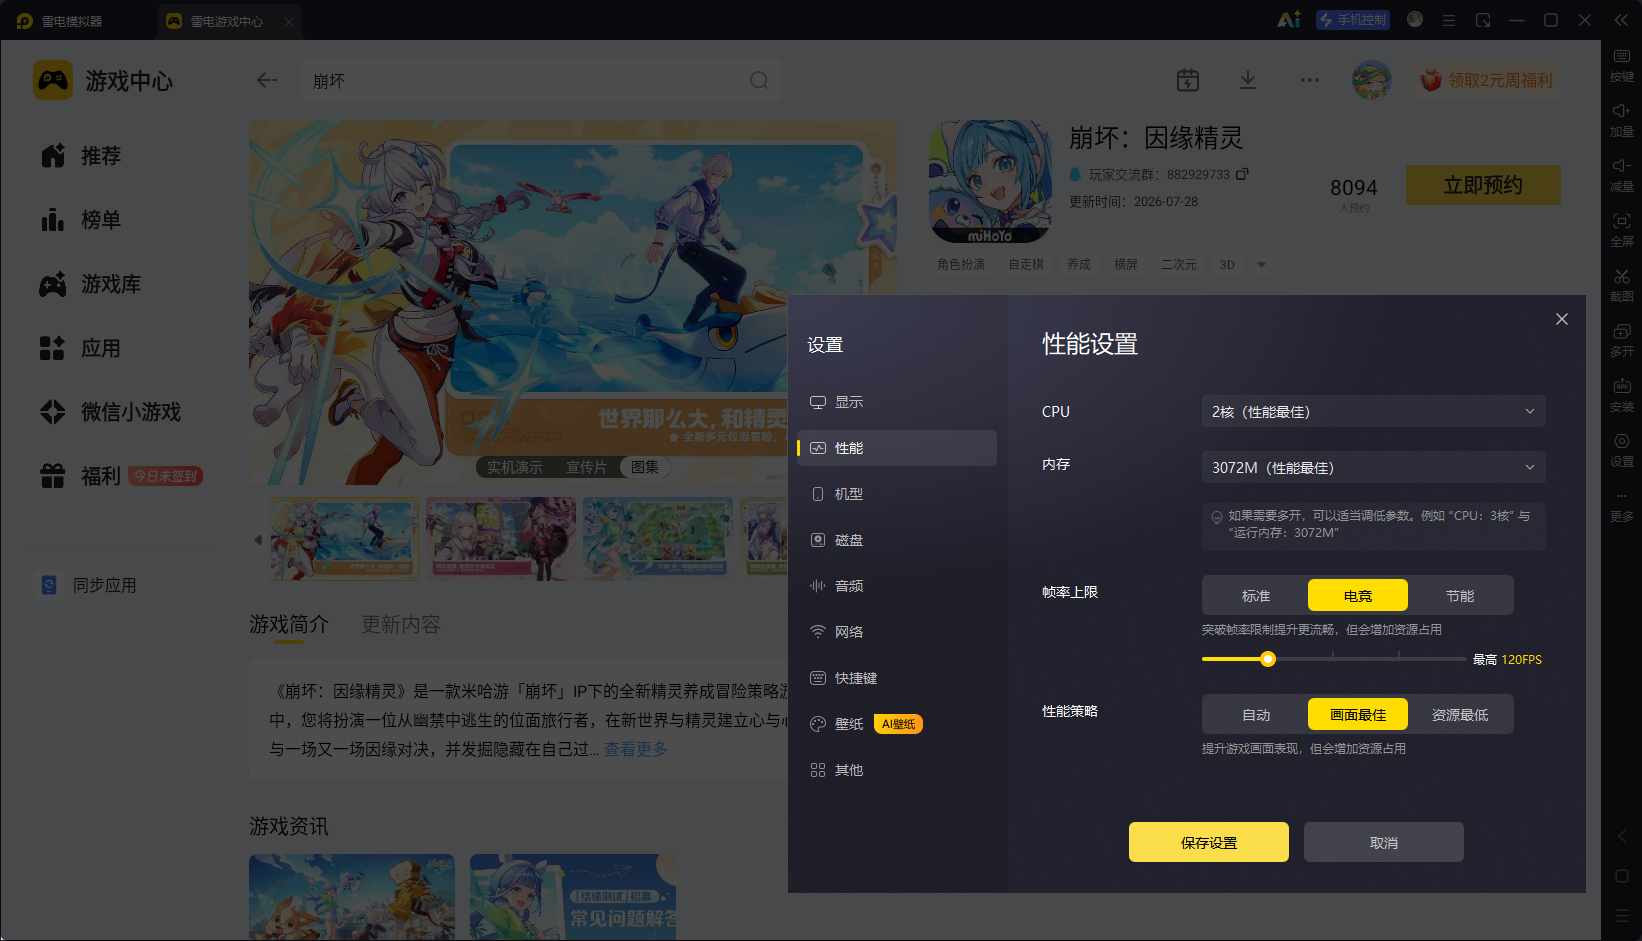Go to 推荐 in left navigation

coord(82,156)
